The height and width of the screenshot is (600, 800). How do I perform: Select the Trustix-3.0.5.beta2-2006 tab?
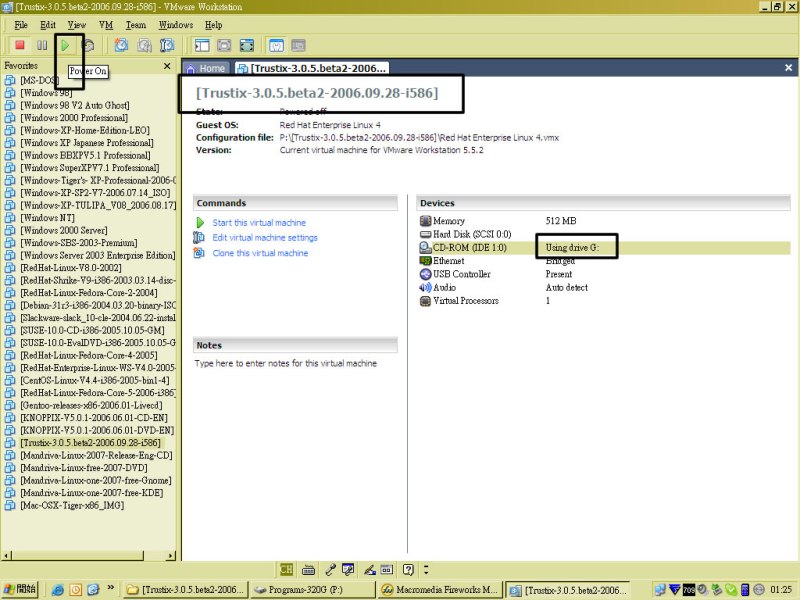(x=312, y=68)
